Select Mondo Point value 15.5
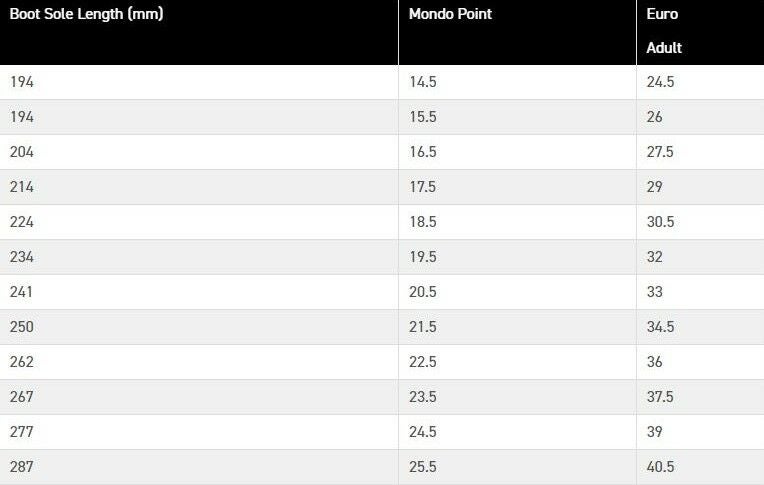 (422, 117)
